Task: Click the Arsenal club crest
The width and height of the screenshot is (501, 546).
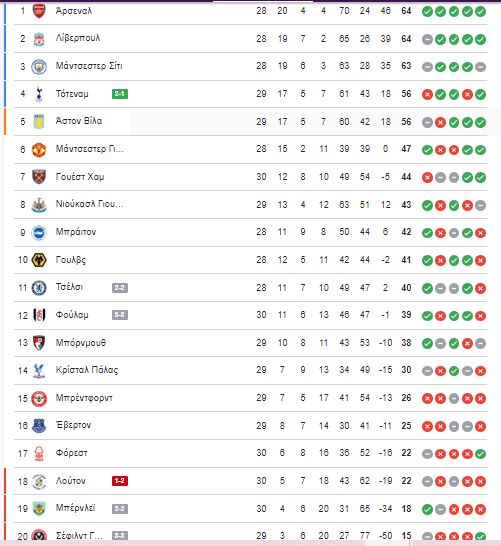Action: 39,11
